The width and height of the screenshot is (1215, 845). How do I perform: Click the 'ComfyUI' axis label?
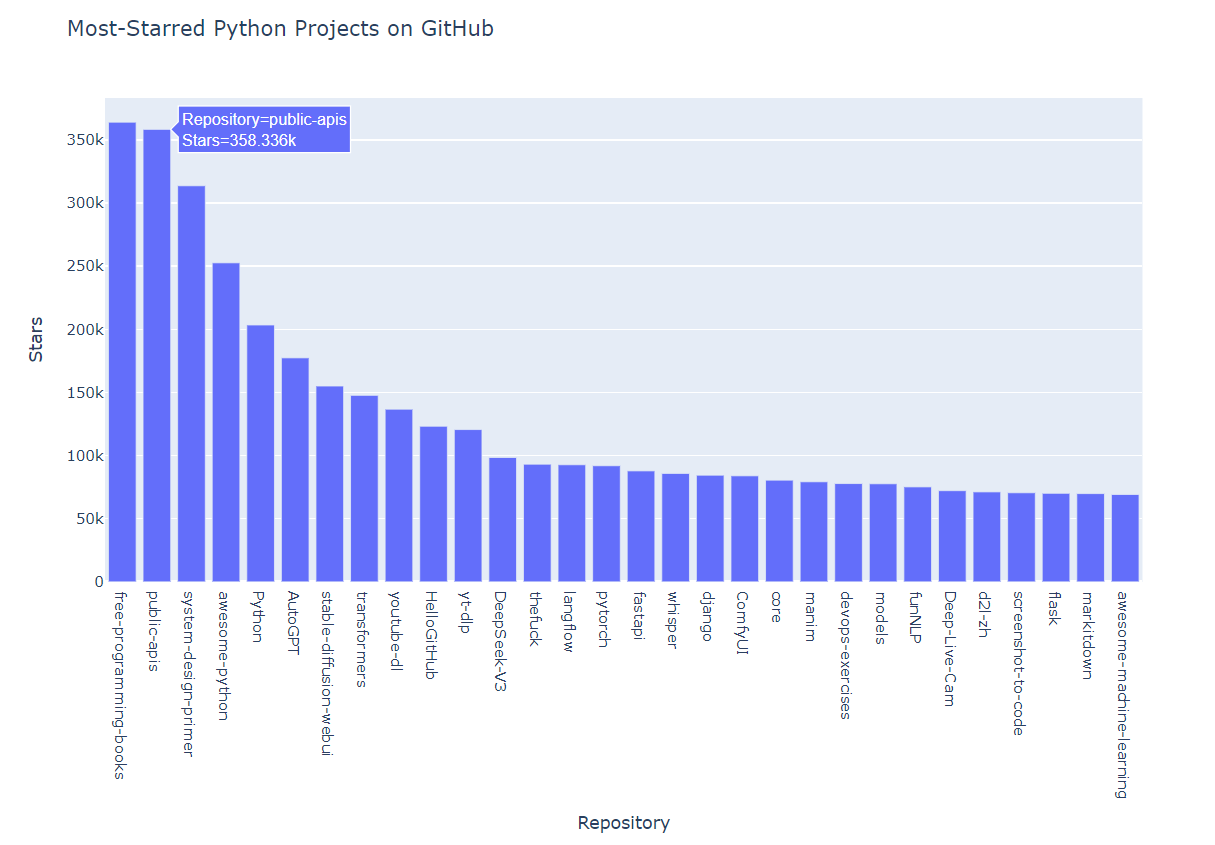click(742, 622)
